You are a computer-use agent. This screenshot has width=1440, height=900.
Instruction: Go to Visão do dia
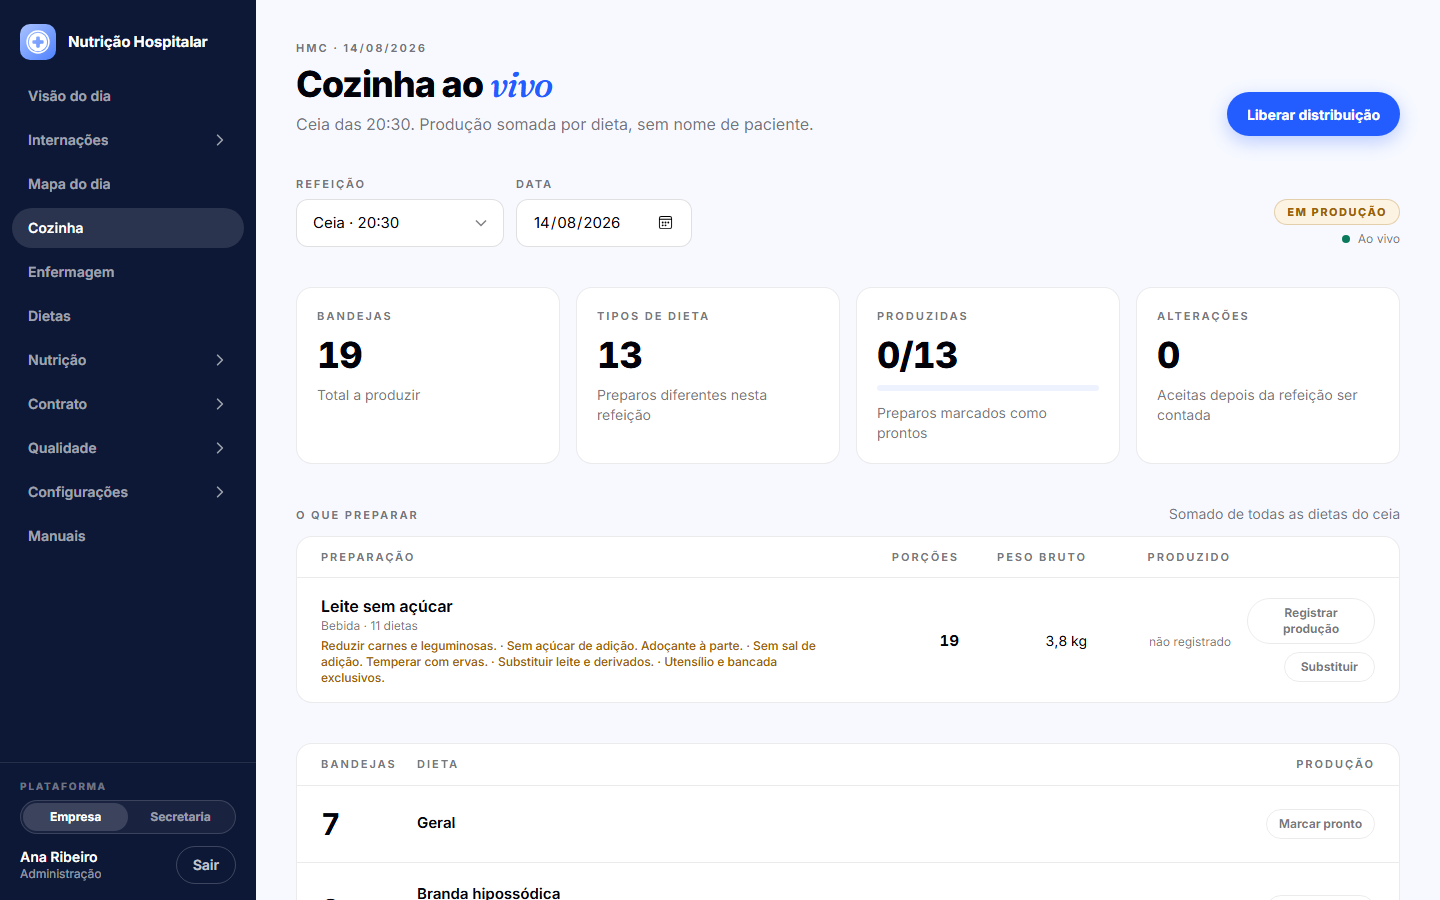(128, 96)
